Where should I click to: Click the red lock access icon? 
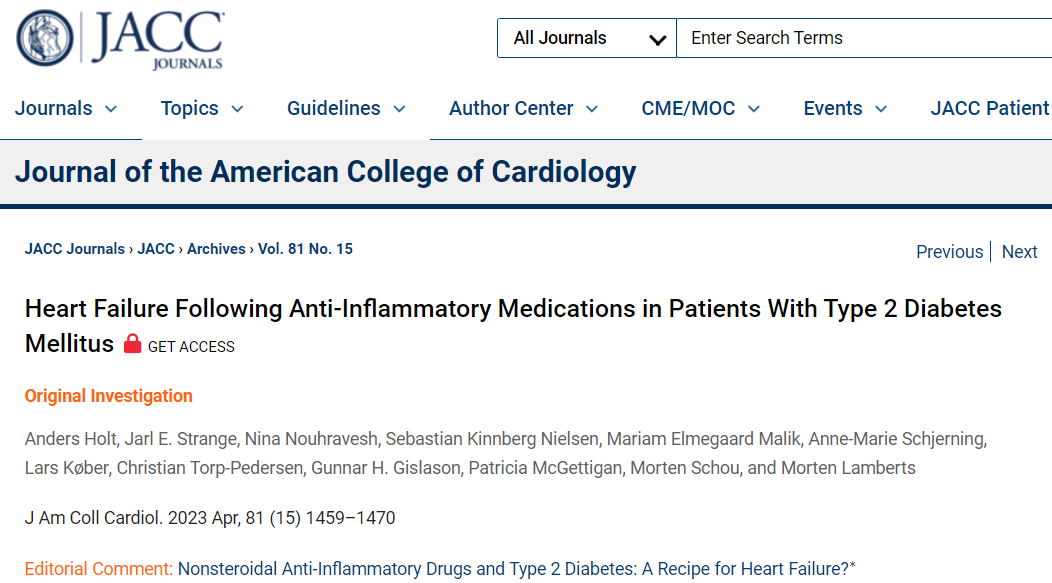(x=133, y=343)
